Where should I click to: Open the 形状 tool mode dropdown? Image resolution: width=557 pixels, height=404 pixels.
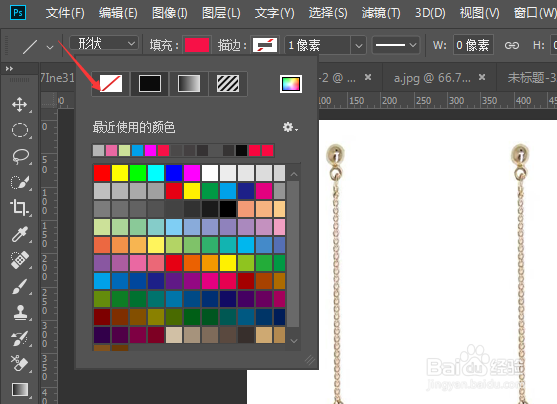coord(104,44)
